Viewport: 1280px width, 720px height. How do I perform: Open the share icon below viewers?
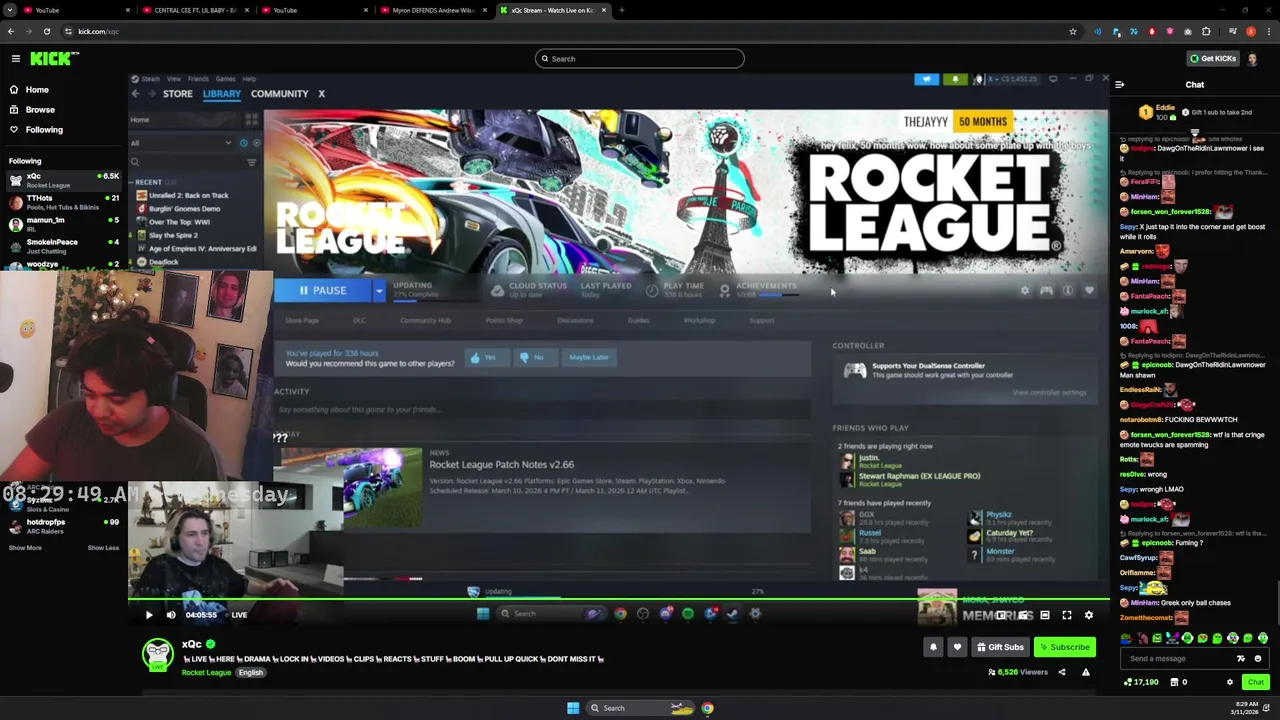coord(1062,672)
